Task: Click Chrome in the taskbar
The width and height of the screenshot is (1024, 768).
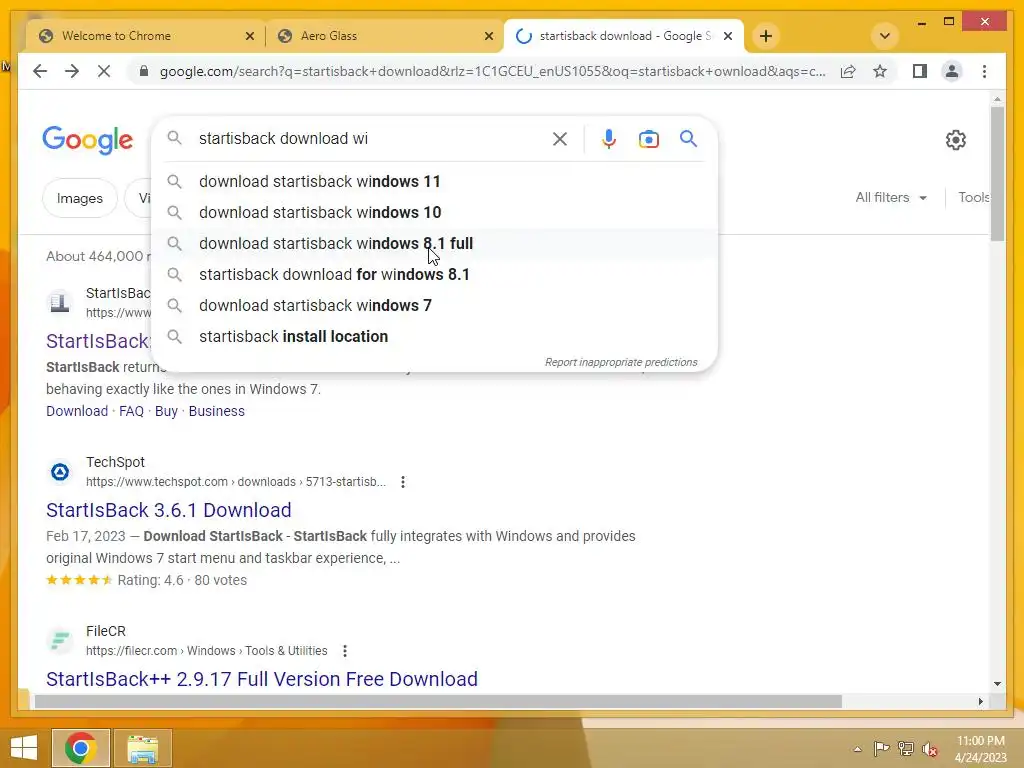Action: point(81,748)
